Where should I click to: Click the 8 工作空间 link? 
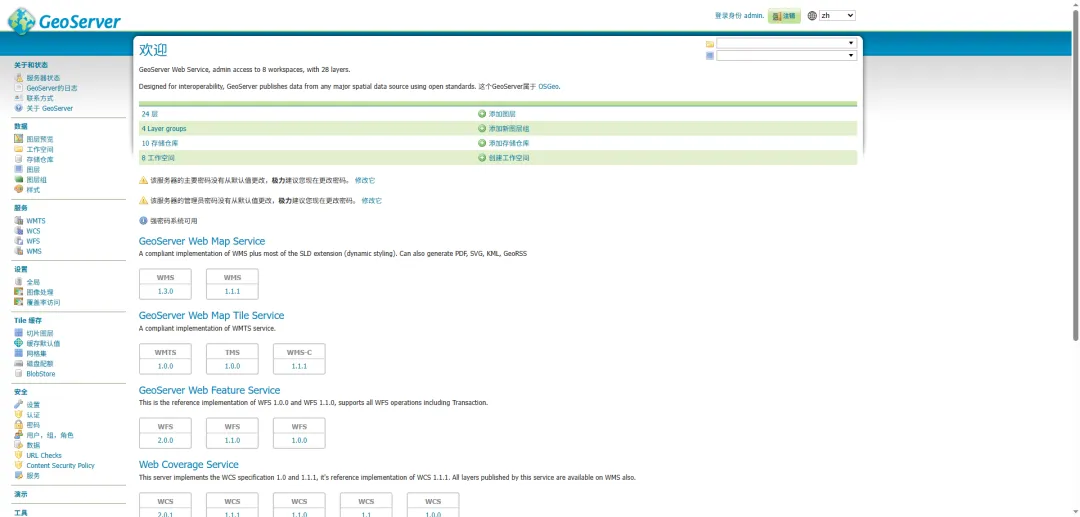158,158
